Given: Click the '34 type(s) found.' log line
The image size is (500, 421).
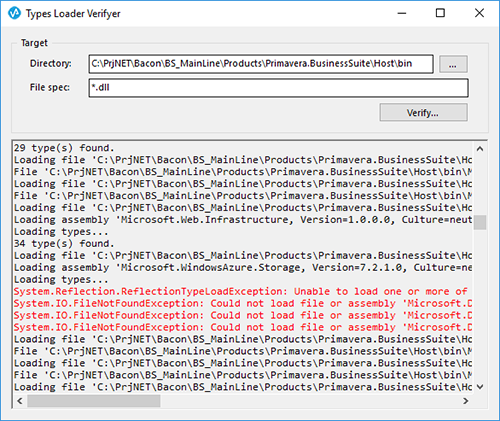Looking at the screenshot, I should click(x=64, y=243).
